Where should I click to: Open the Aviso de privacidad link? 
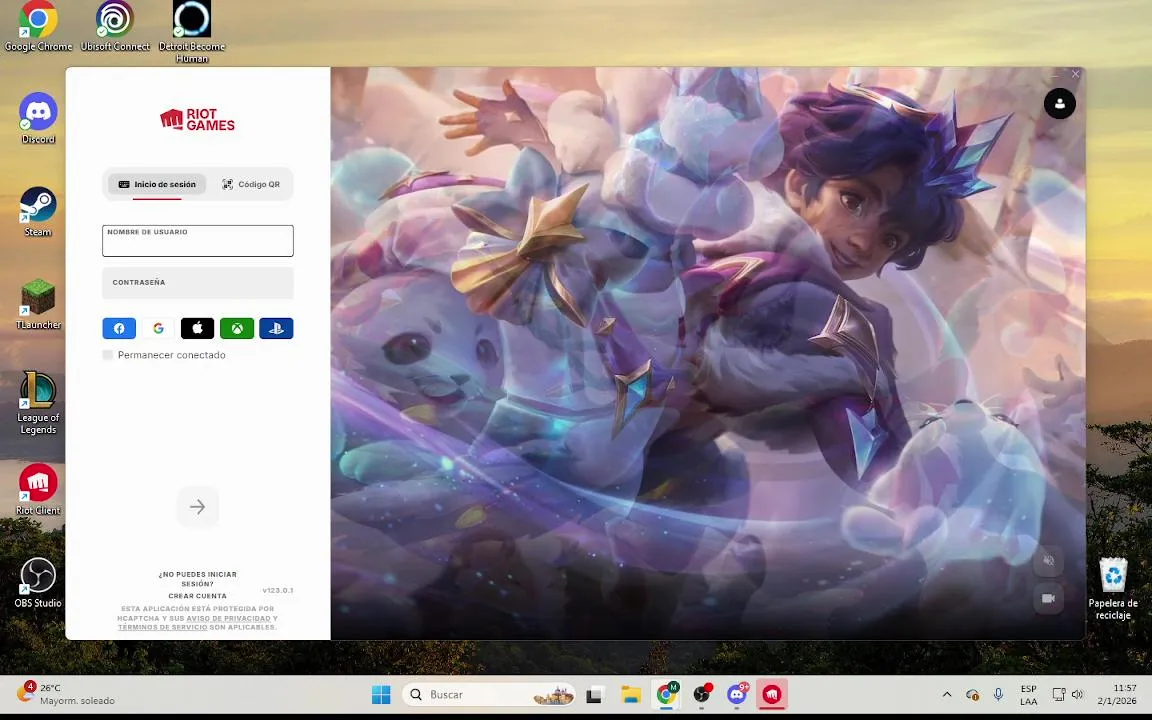[x=228, y=619]
